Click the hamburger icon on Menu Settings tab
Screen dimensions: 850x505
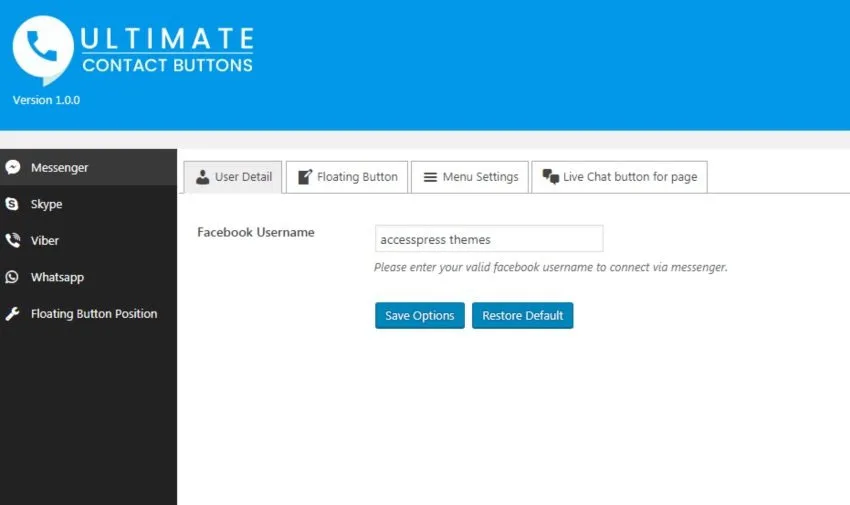click(430, 177)
